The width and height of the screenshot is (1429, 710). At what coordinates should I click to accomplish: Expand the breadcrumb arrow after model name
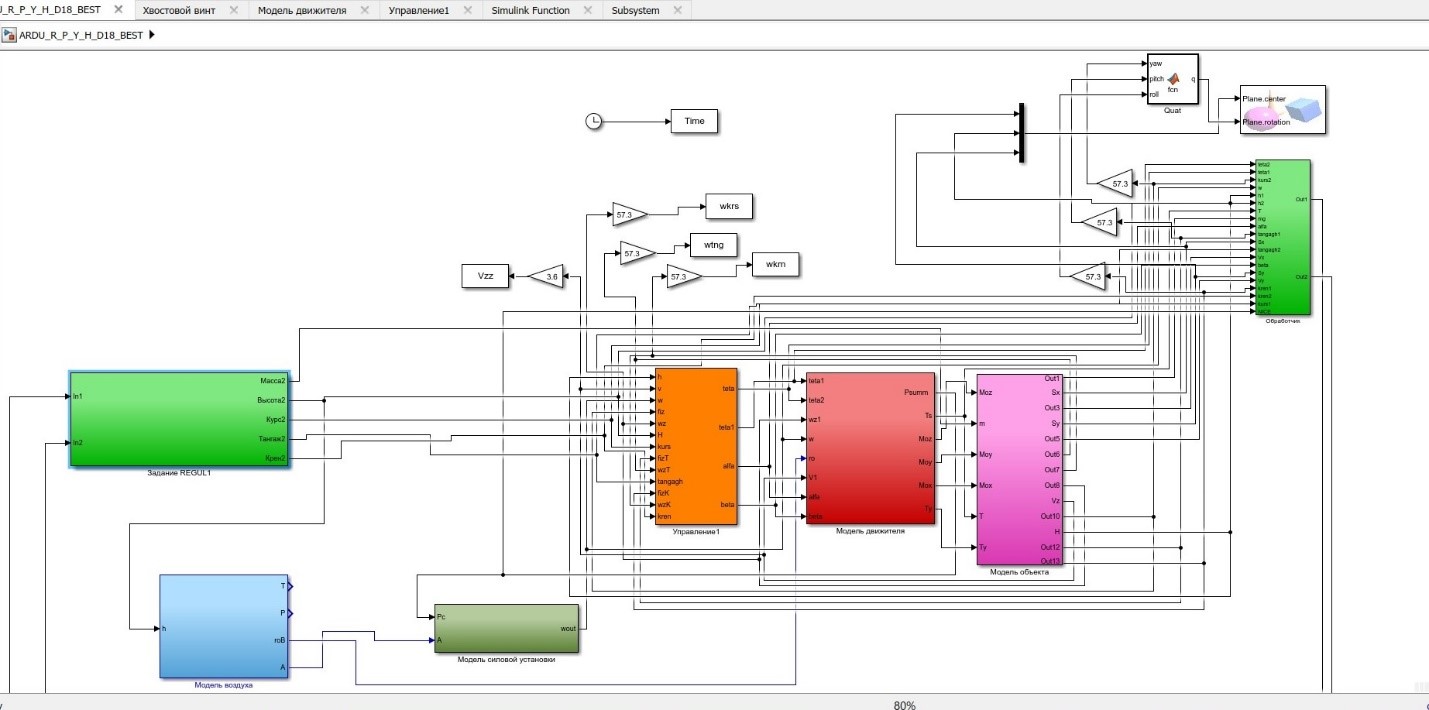tap(150, 32)
